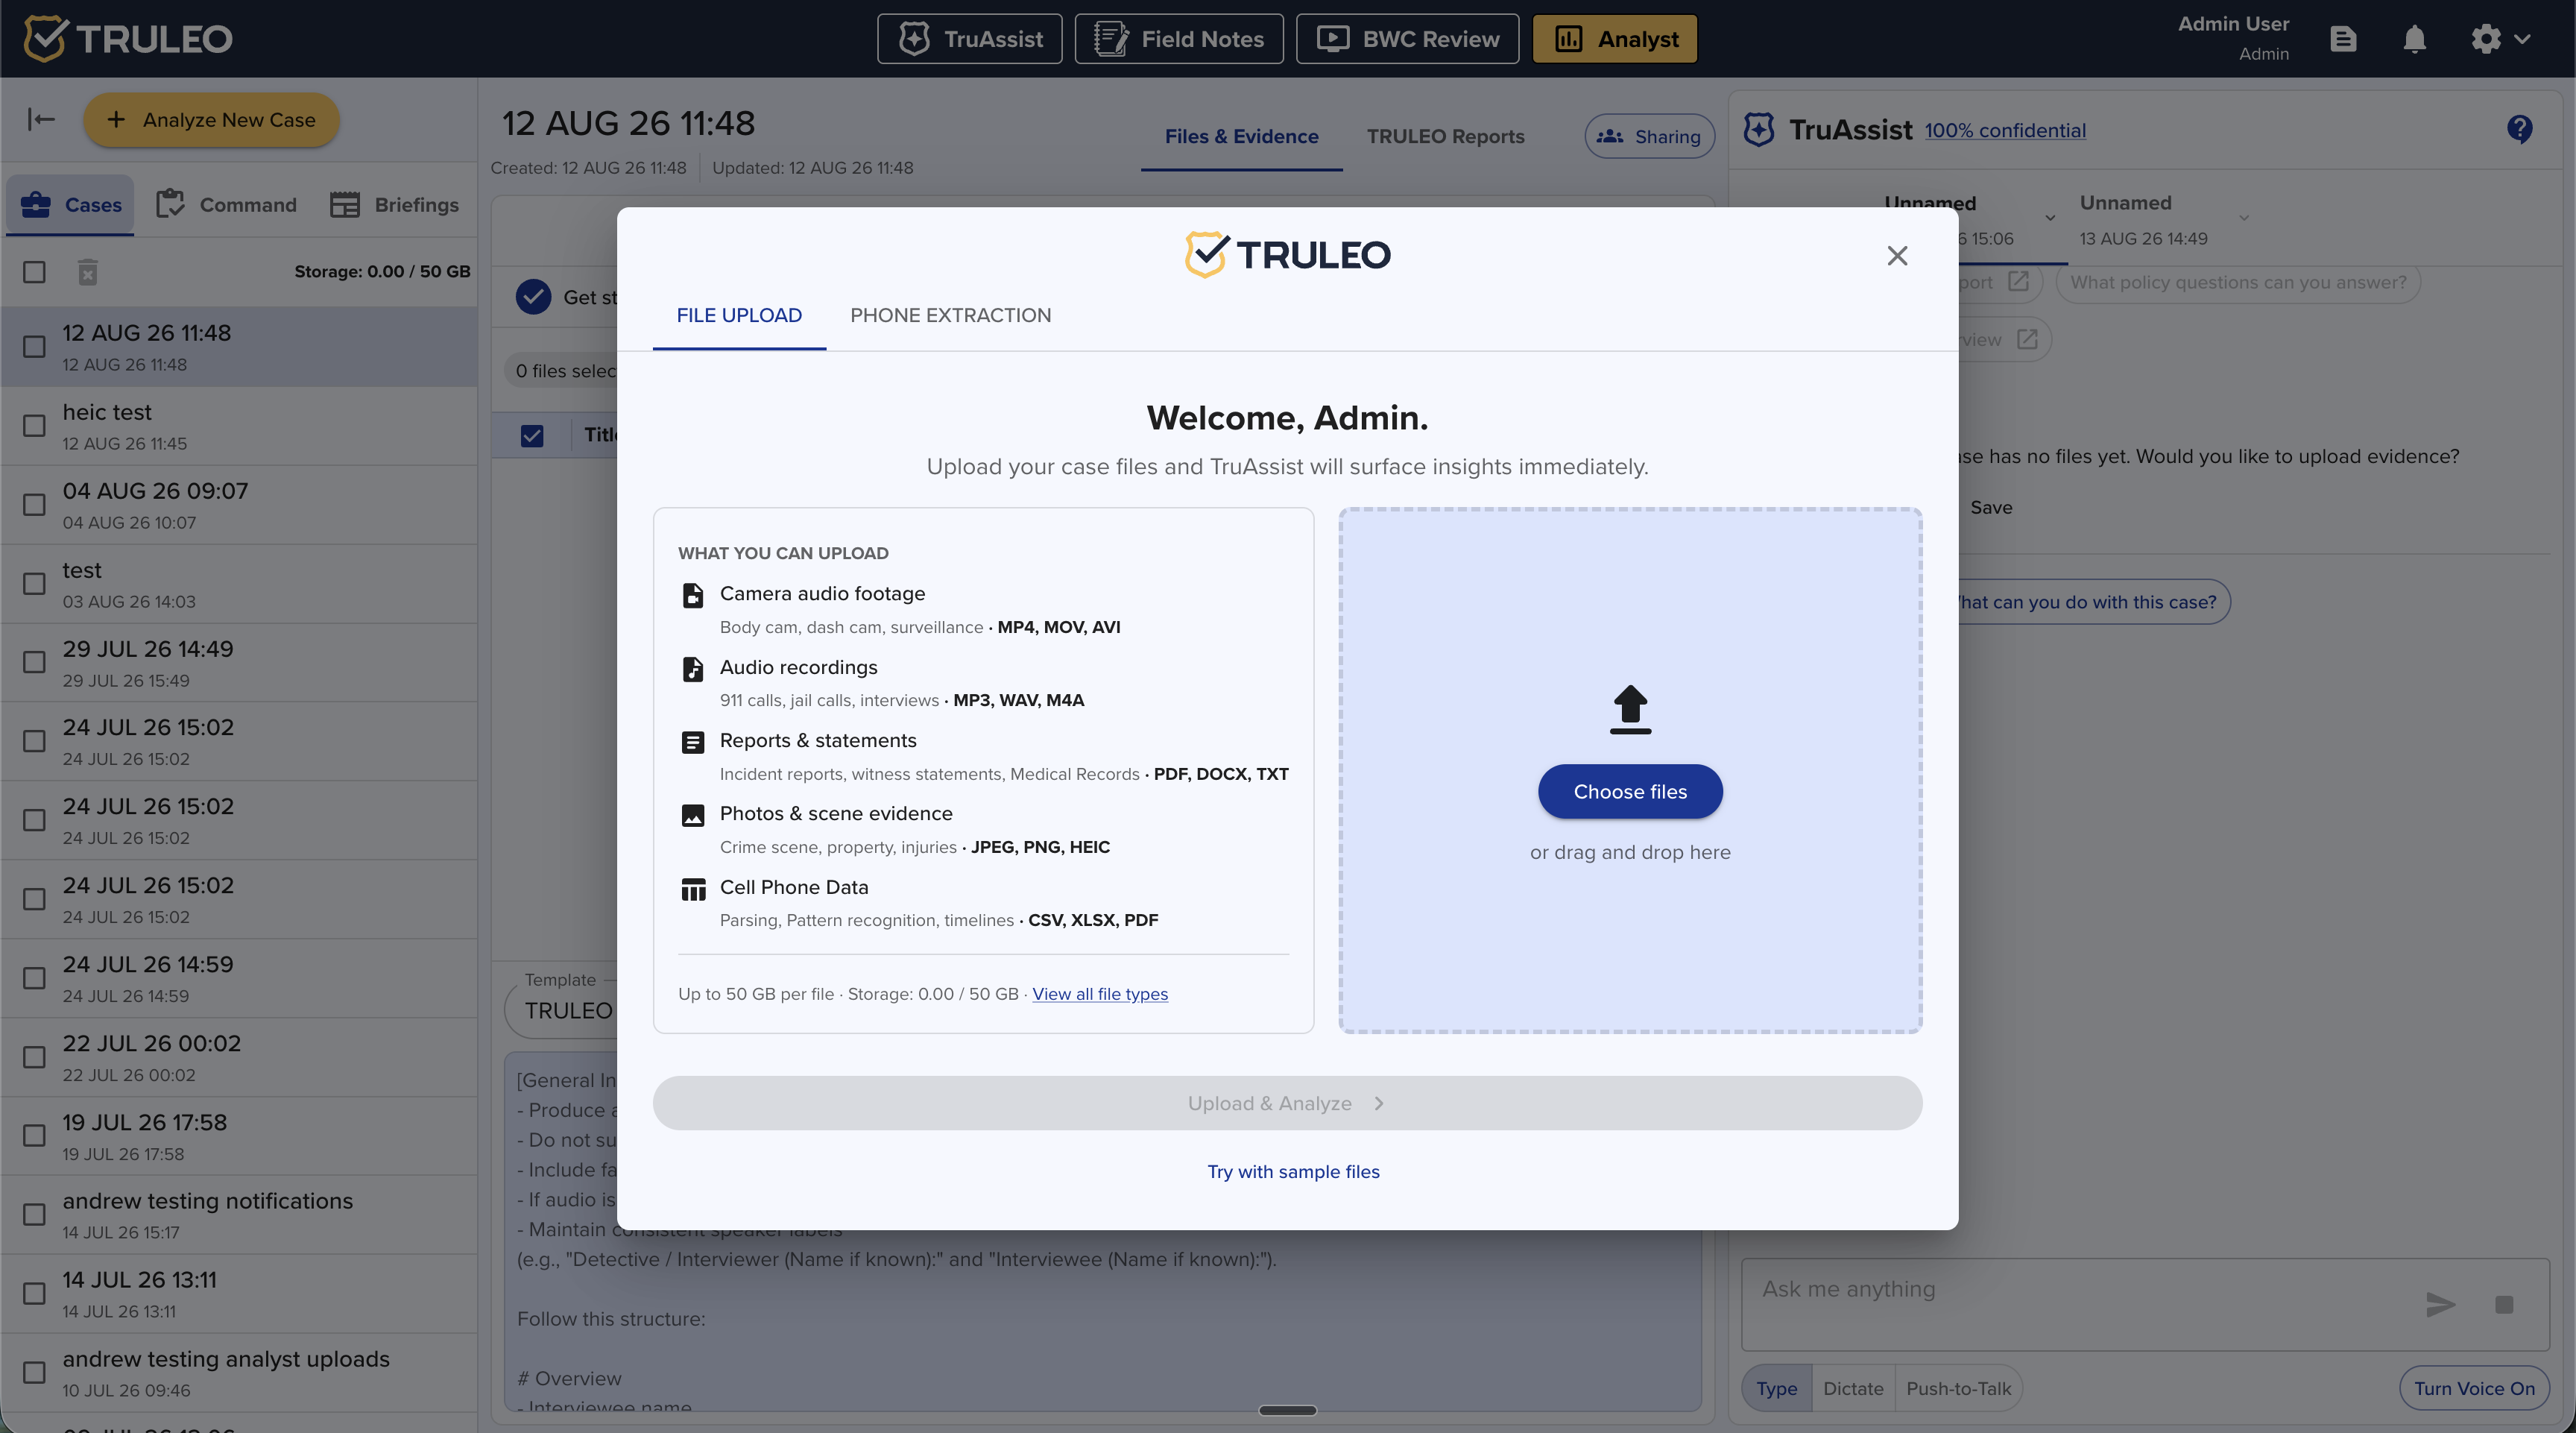Open the Briefings sidebar tab

tap(394, 205)
